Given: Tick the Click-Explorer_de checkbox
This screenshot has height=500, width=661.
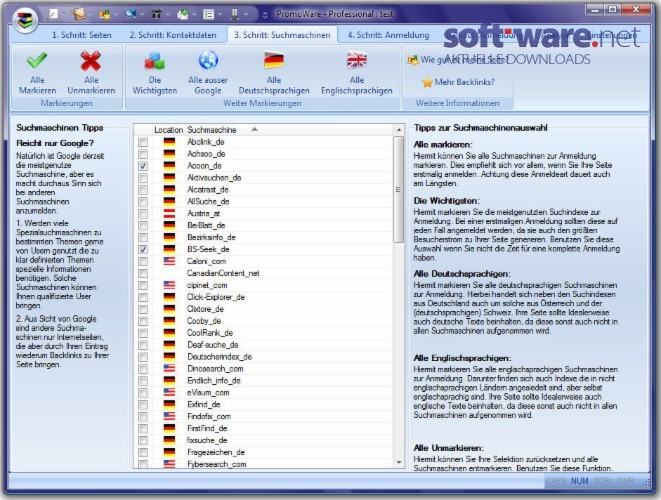Looking at the screenshot, I should click(143, 297).
